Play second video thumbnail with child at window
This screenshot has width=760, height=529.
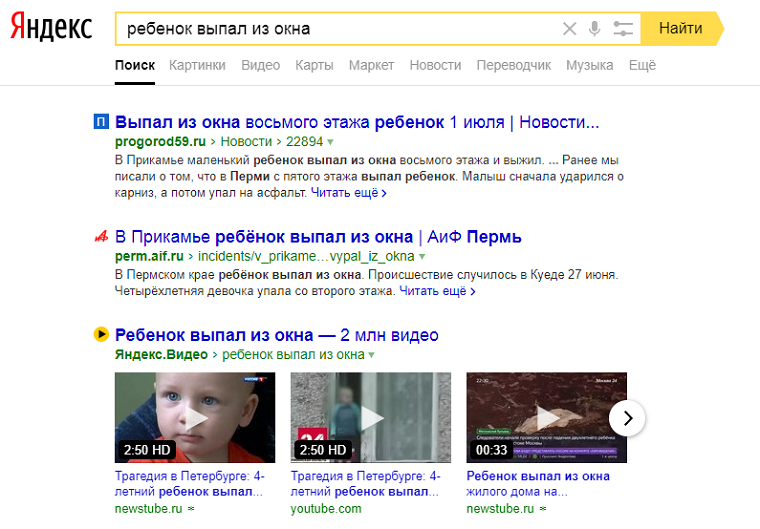tap(371, 417)
